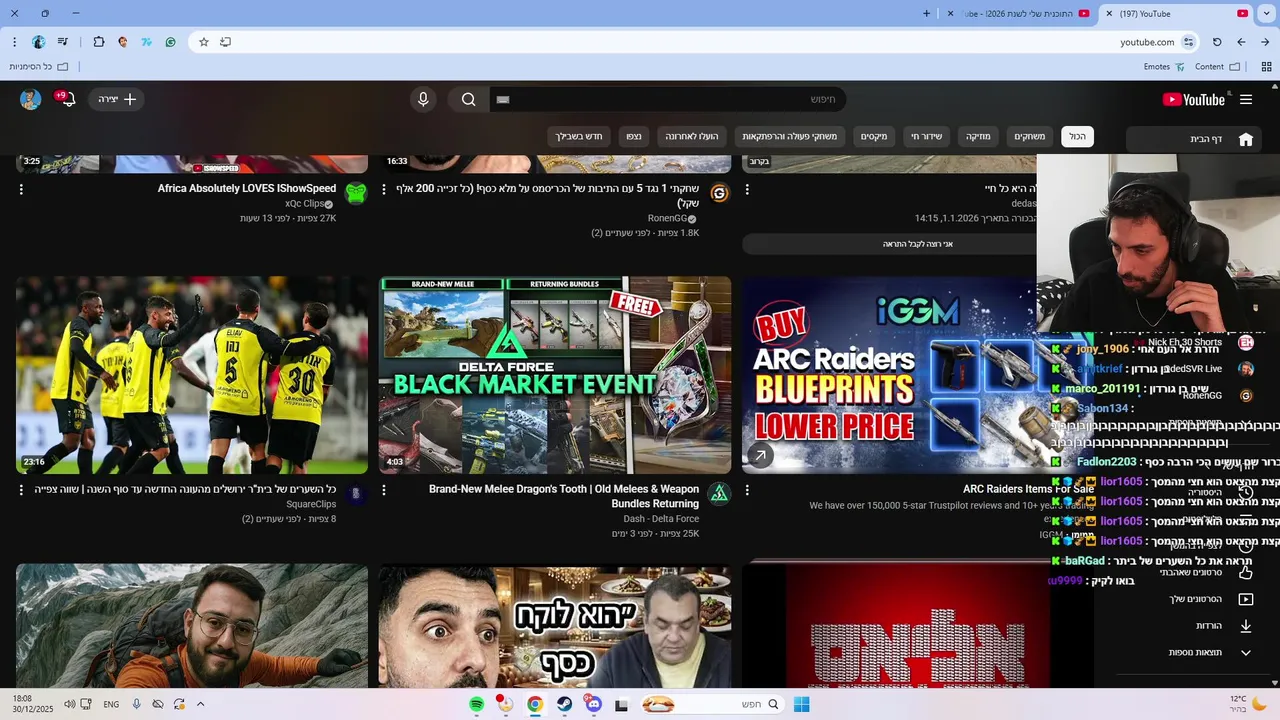
Task: Focus the YouTube search field
Action: pyautogui.click(x=667, y=99)
